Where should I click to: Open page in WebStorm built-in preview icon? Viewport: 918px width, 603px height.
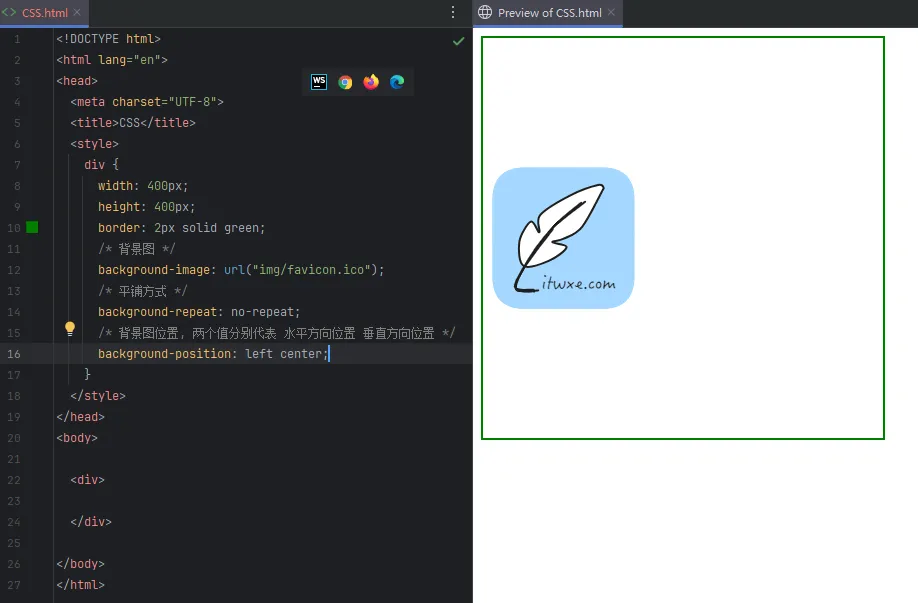pos(319,82)
